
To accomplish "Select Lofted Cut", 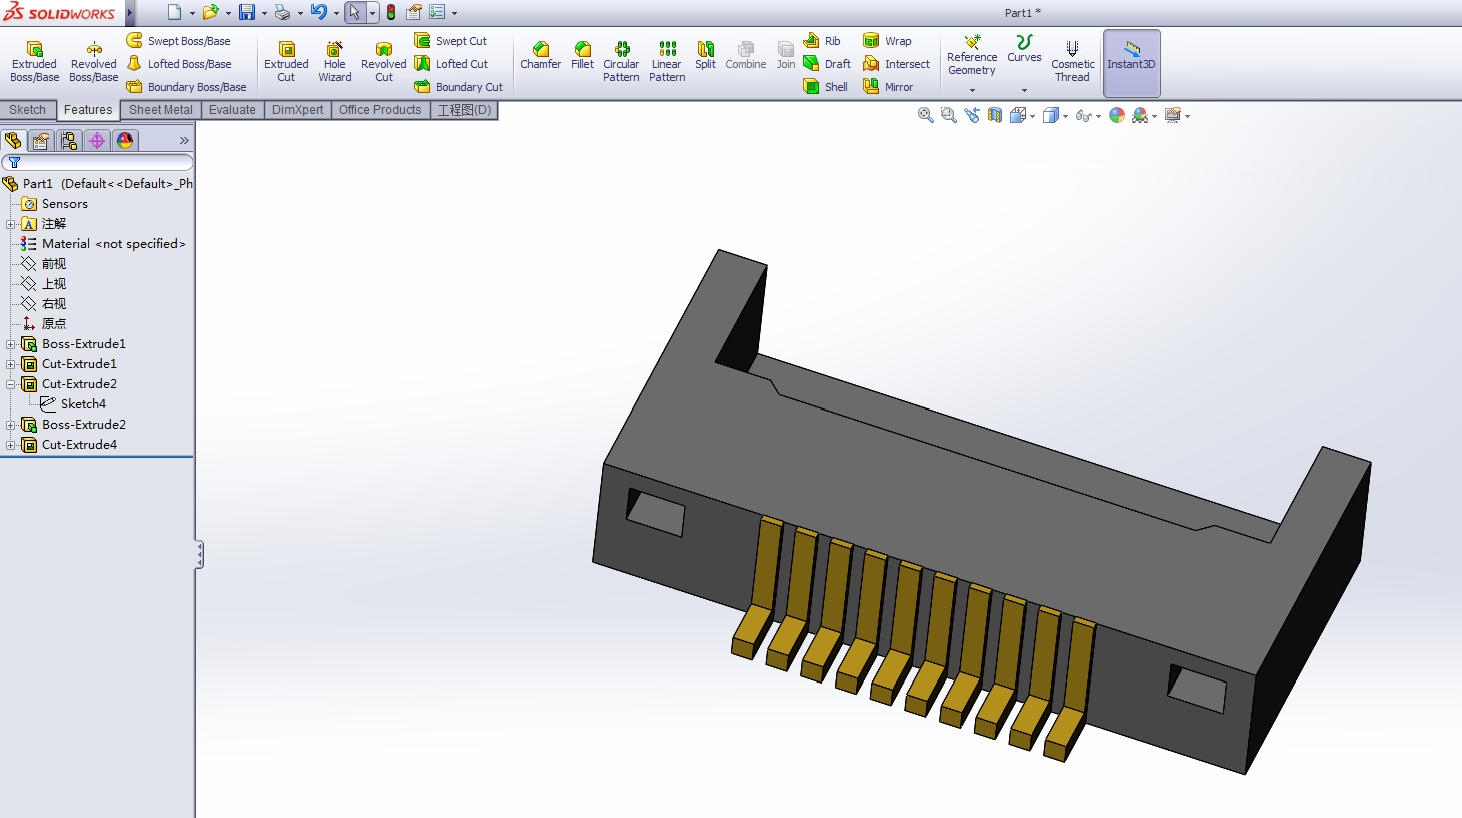I will (x=451, y=64).
